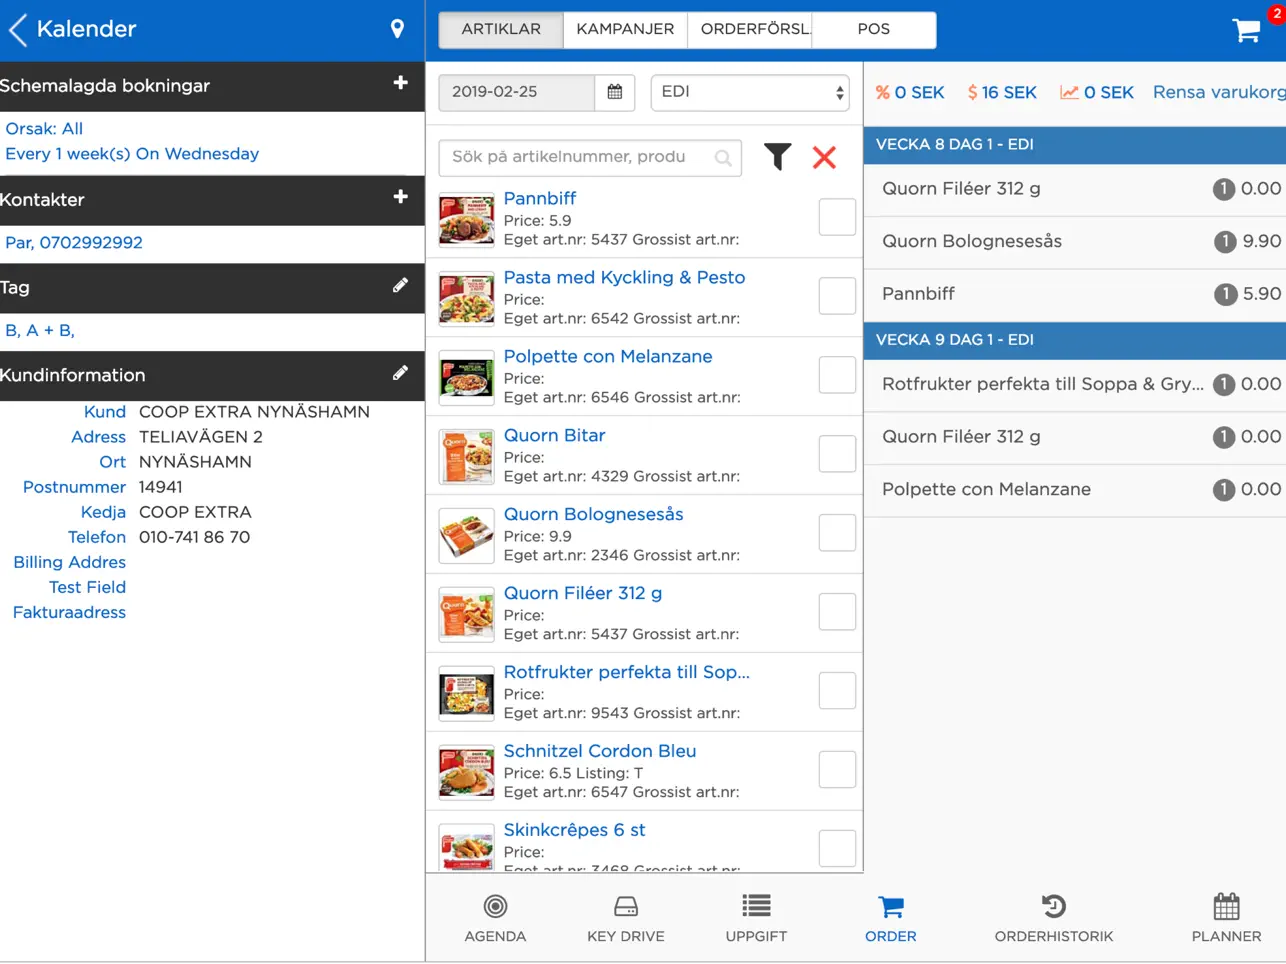The height and width of the screenshot is (964, 1286).
Task: Open the Quorn Bitar product thumbnail
Action: [466, 457]
